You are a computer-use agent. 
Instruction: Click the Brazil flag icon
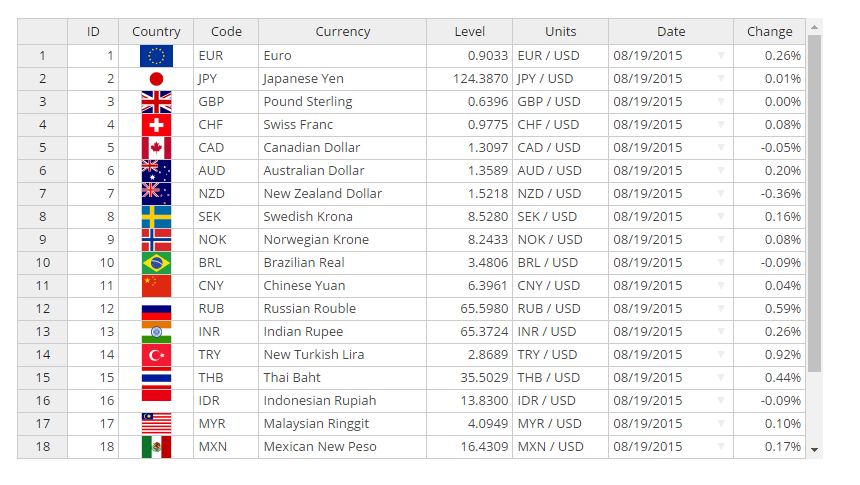click(156, 263)
